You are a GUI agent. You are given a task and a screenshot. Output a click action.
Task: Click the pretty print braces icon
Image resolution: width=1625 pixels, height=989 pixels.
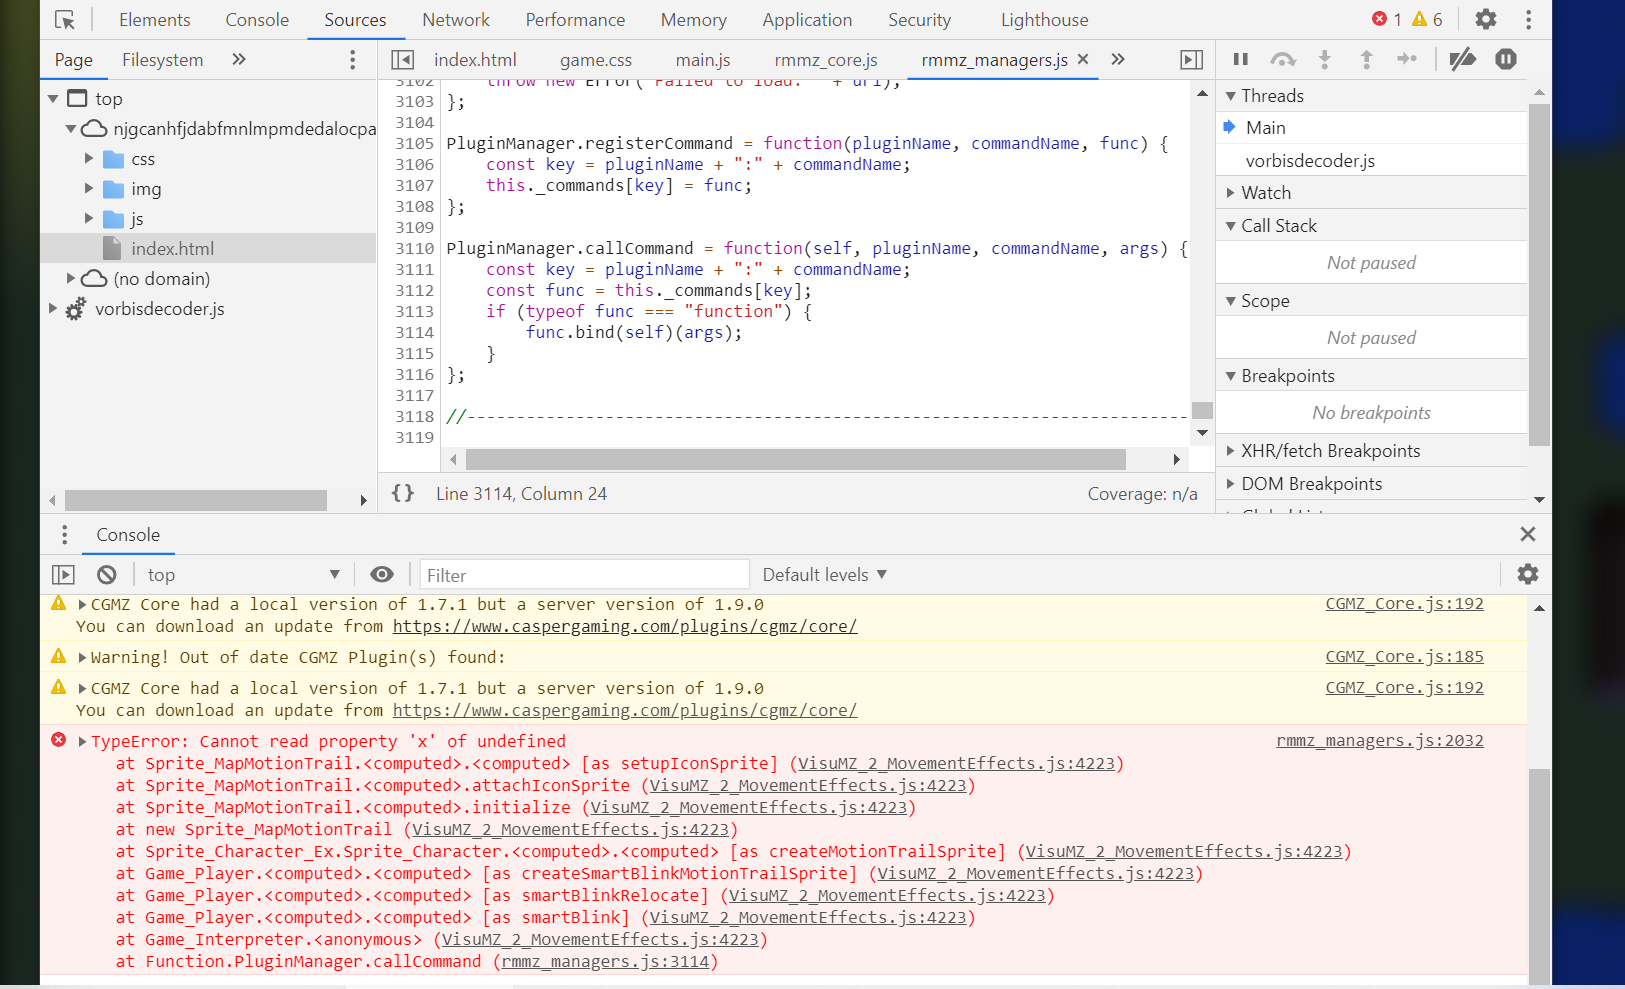click(x=403, y=493)
